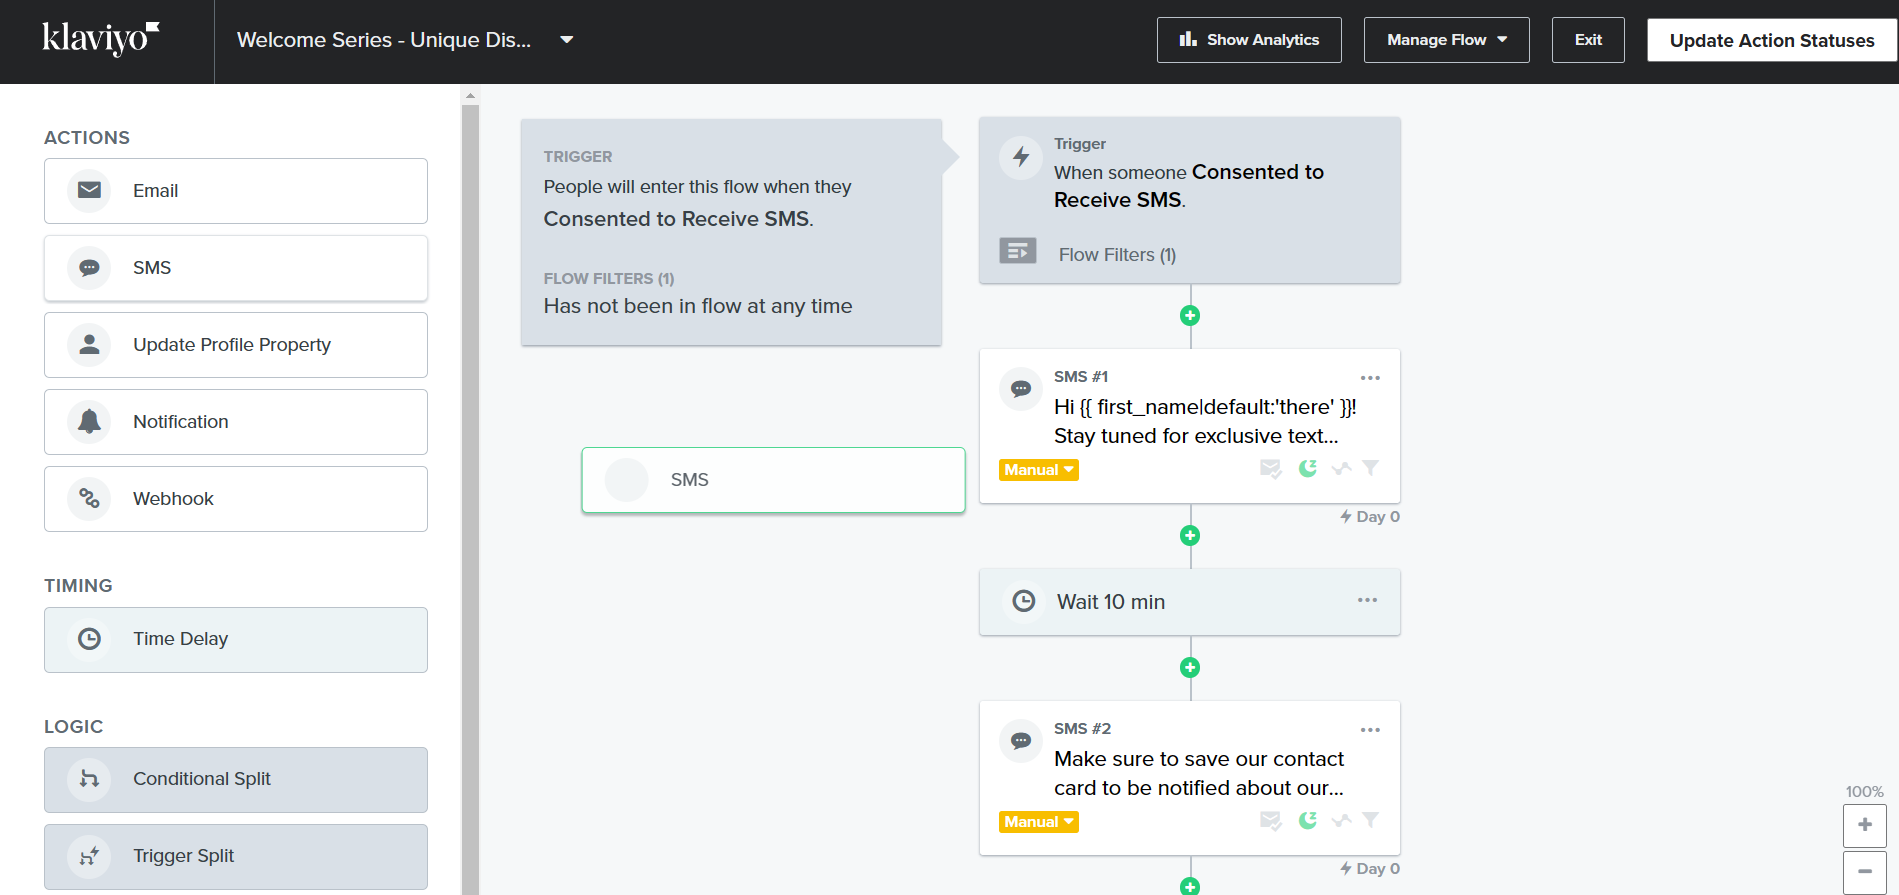The width and height of the screenshot is (1899, 895).
Task: Click the SMS #1 message preview text
Action: point(1204,421)
